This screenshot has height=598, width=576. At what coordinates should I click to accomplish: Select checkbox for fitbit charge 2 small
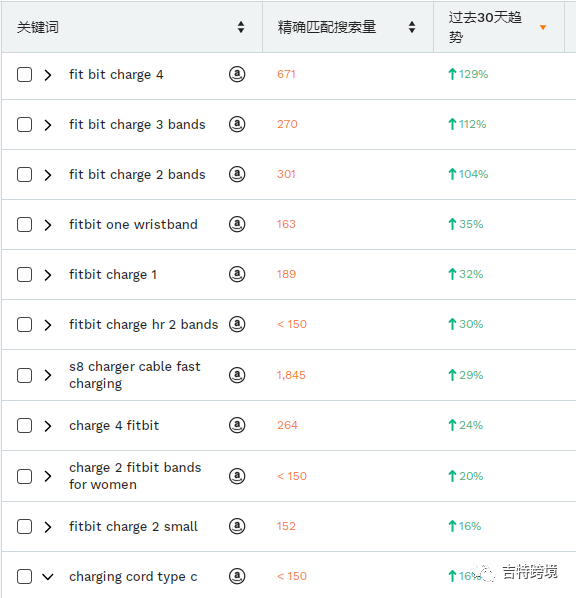(24, 526)
